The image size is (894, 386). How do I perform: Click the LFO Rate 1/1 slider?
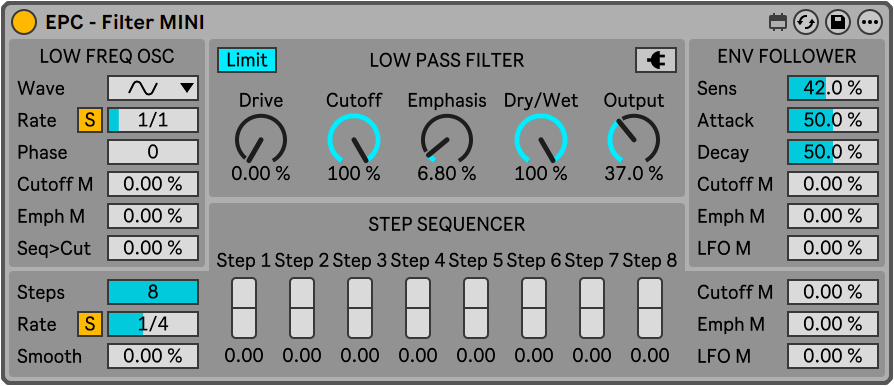(x=153, y=120)
